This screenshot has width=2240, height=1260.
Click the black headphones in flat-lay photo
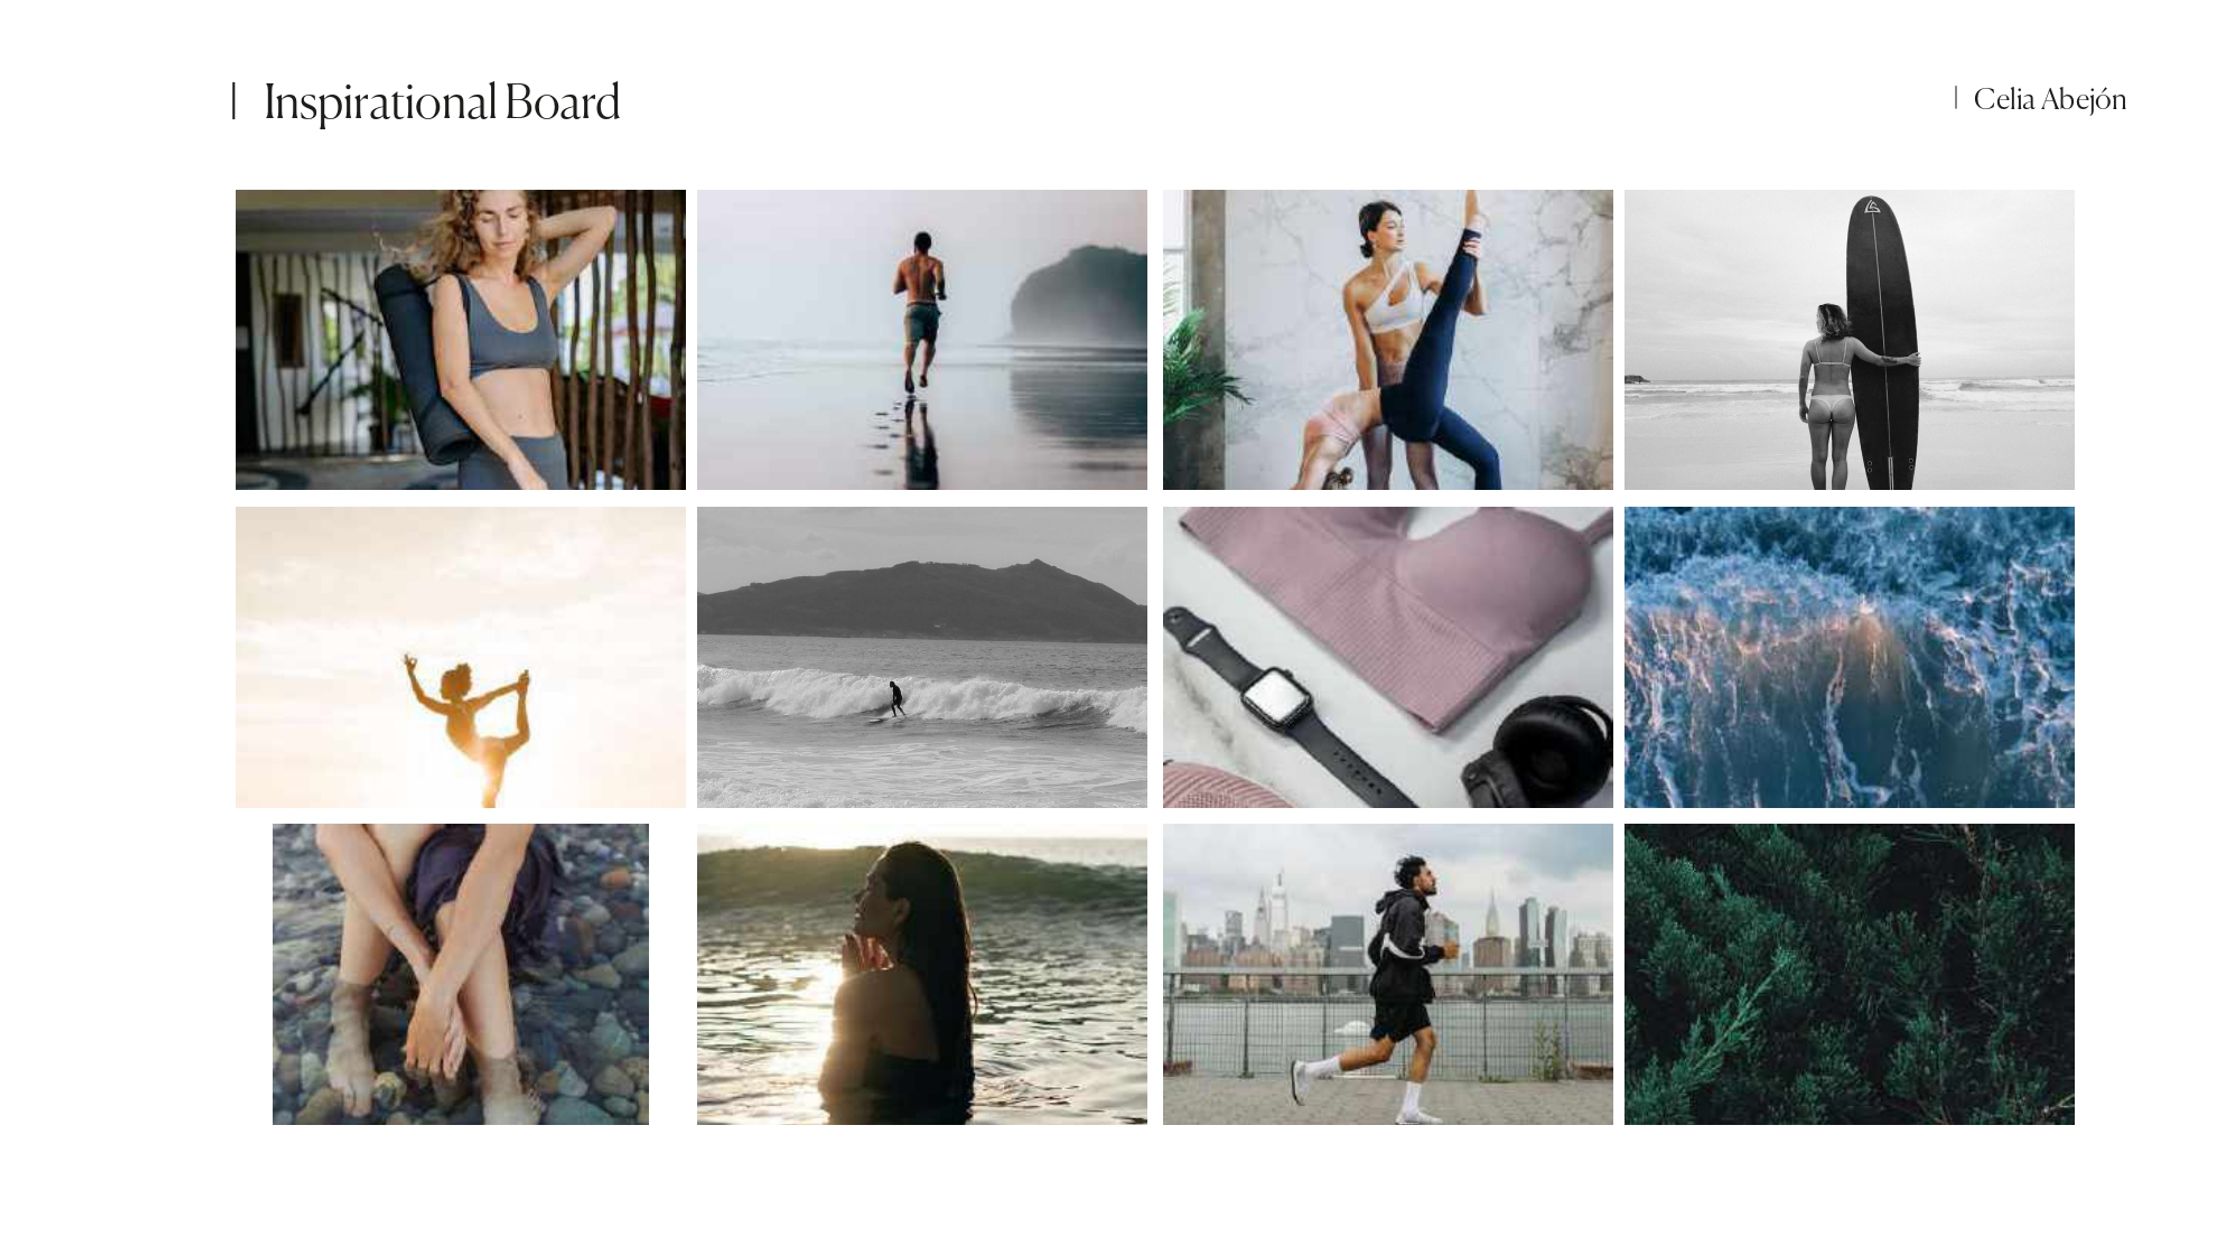coord(1540,752)
